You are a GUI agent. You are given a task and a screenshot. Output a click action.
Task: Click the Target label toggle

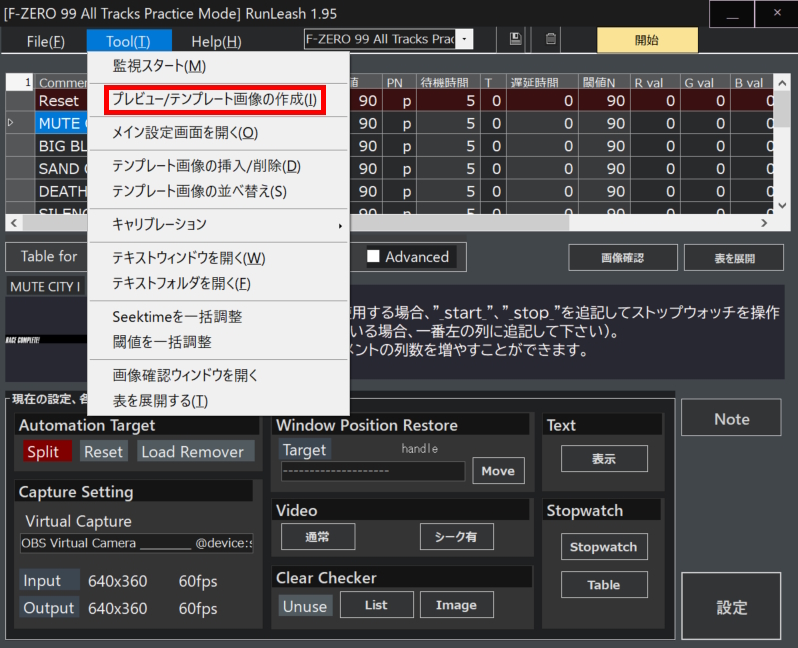(304, 450)
